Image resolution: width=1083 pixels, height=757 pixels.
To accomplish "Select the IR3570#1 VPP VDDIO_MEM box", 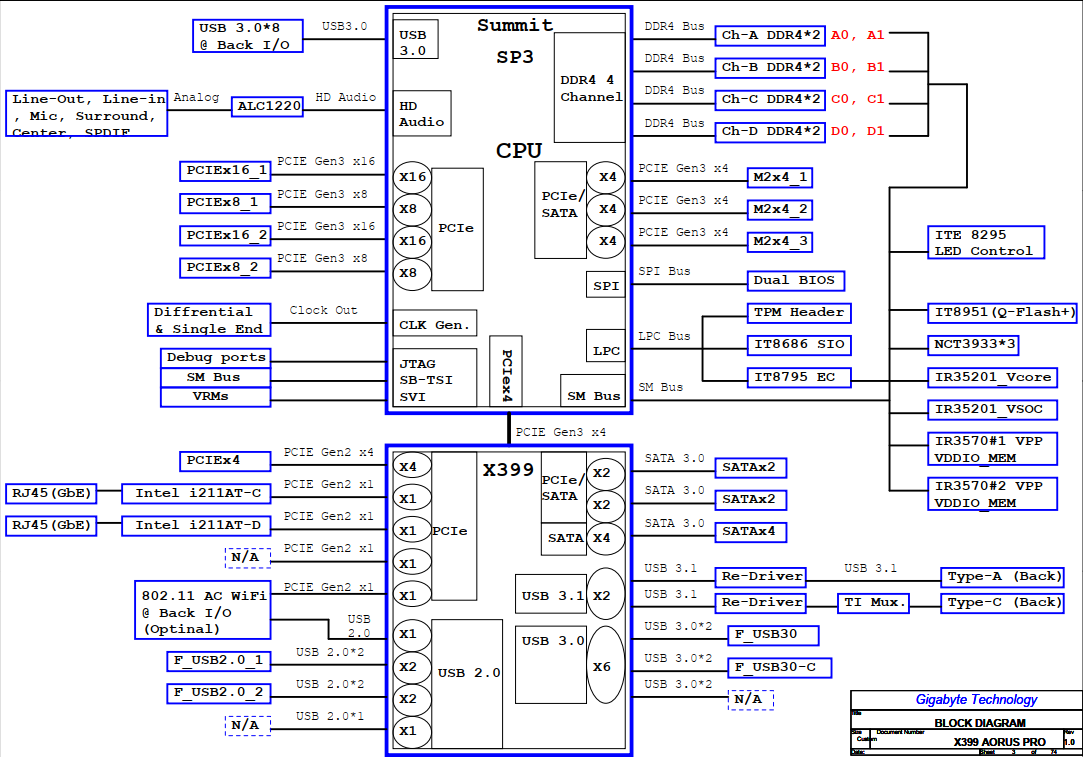I will (x=993, y=449).
